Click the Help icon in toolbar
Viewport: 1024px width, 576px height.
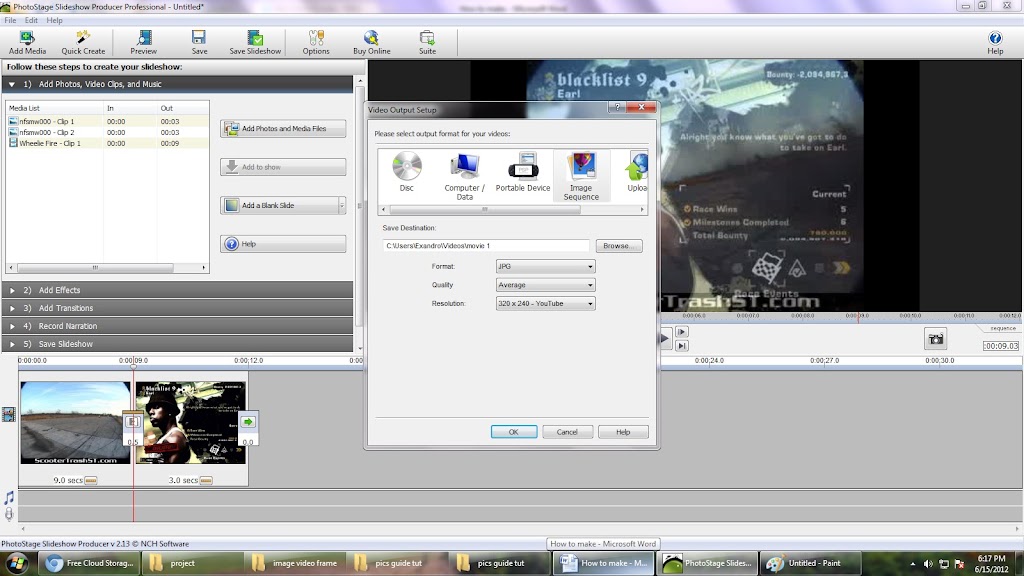pyautogui.click(x=995, y=42)
